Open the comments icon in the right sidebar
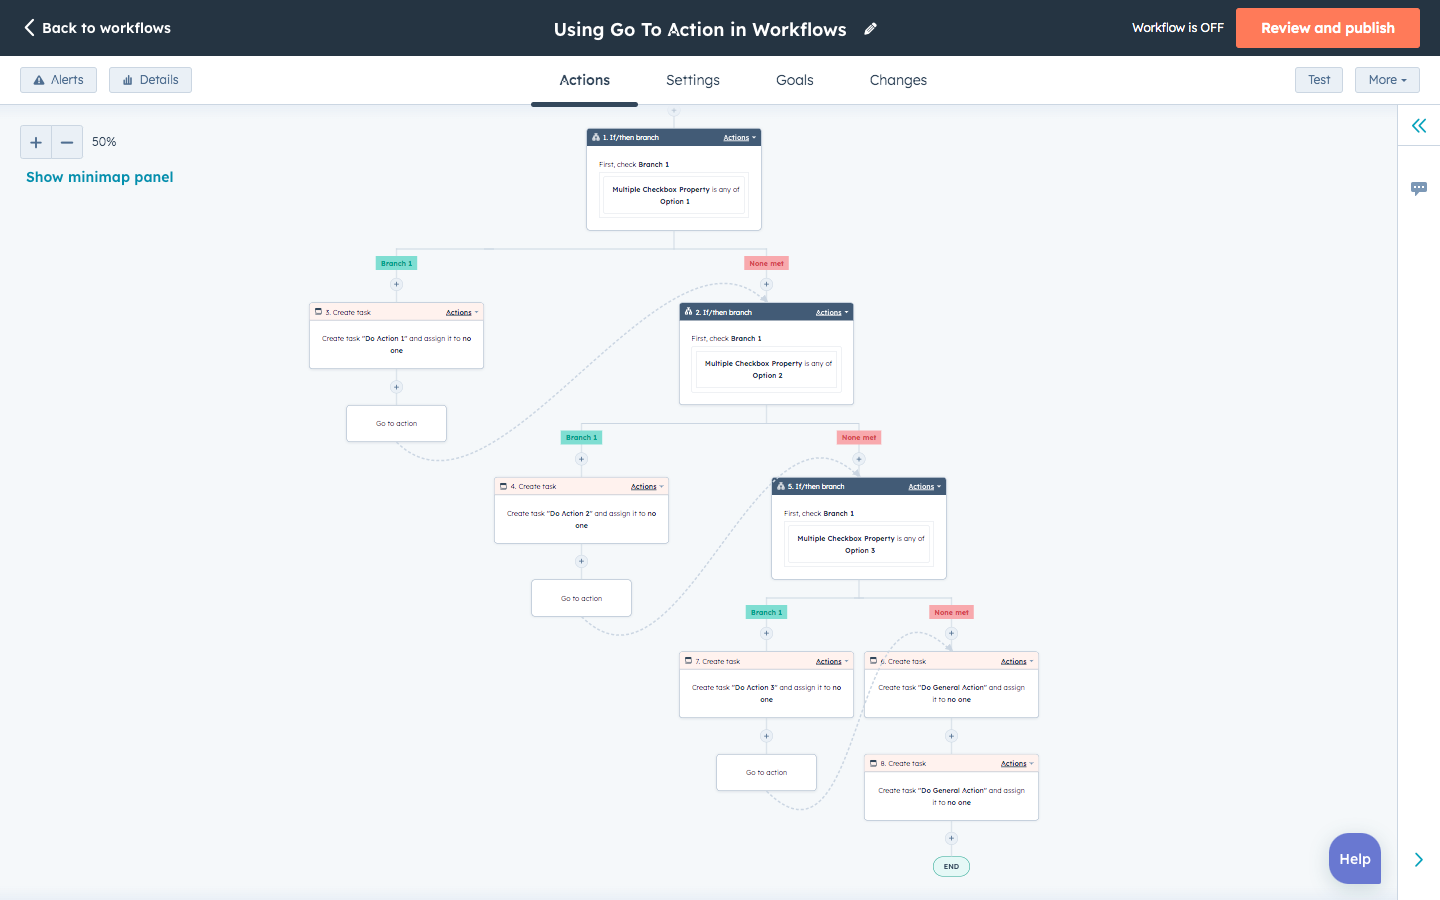The image size is (1440, 900). pyautogui.click(x=1419, y=189)
